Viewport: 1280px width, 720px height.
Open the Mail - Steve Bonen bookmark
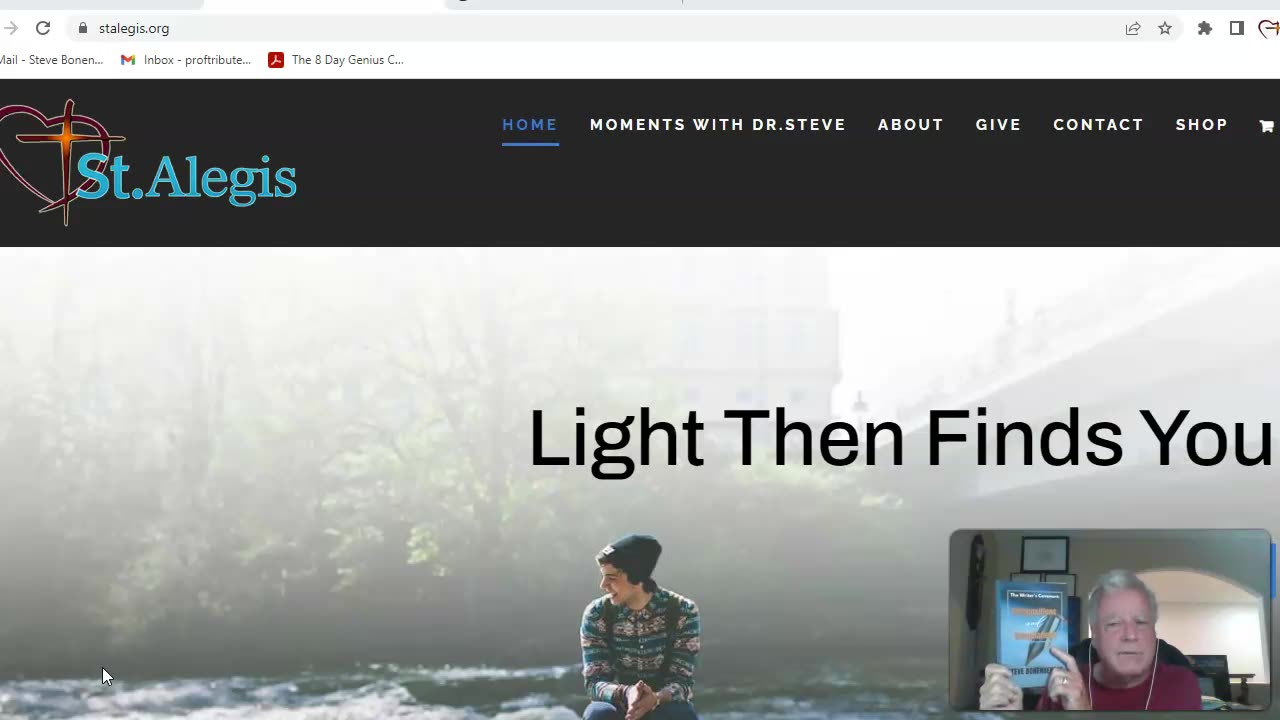point(52,60)
